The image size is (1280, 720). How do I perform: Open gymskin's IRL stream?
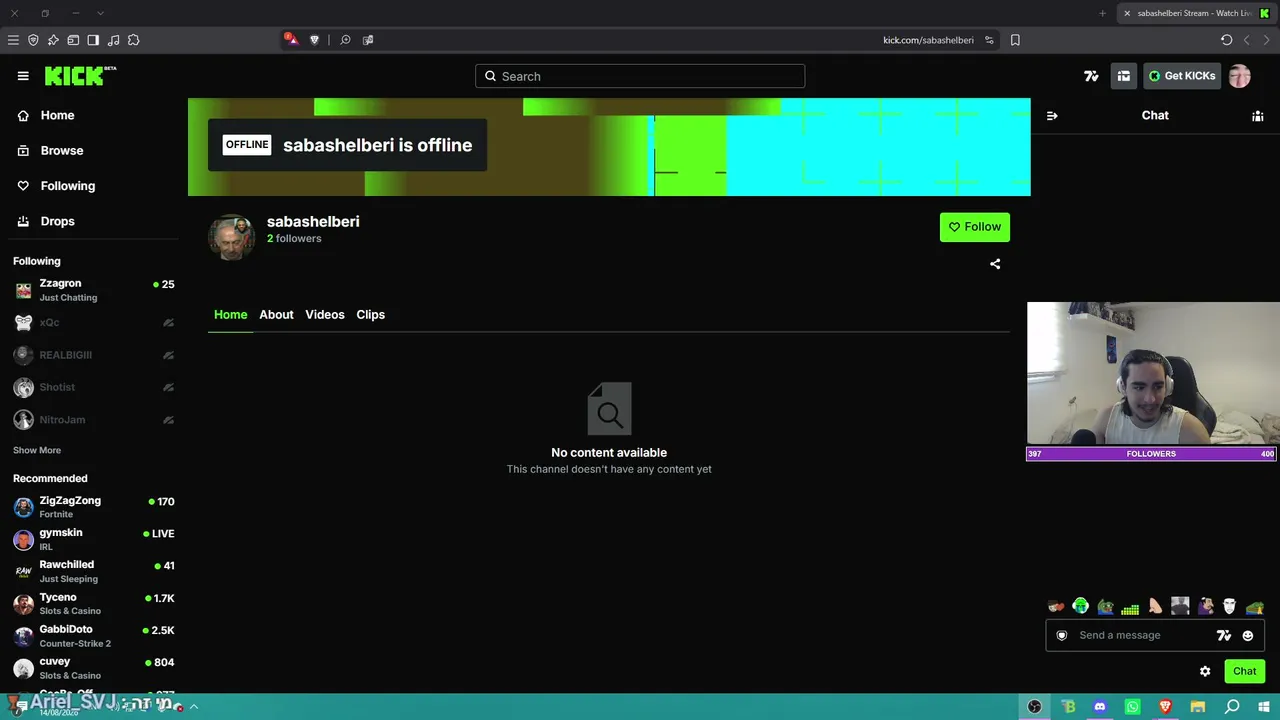[x=94, y=539]
